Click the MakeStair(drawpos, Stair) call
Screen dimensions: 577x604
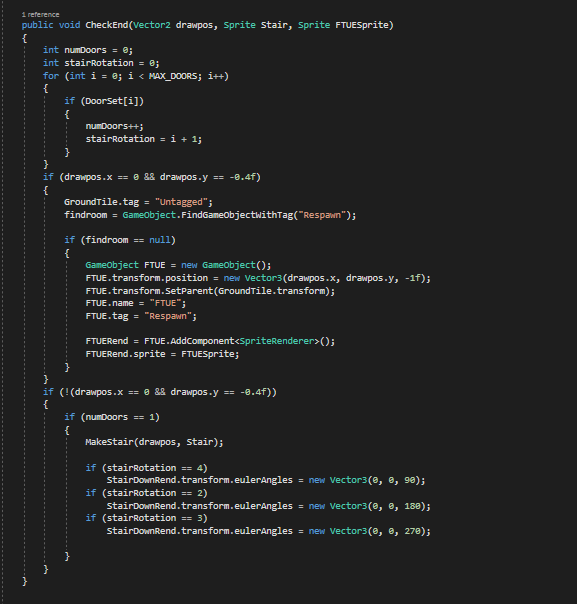(152, 442)
